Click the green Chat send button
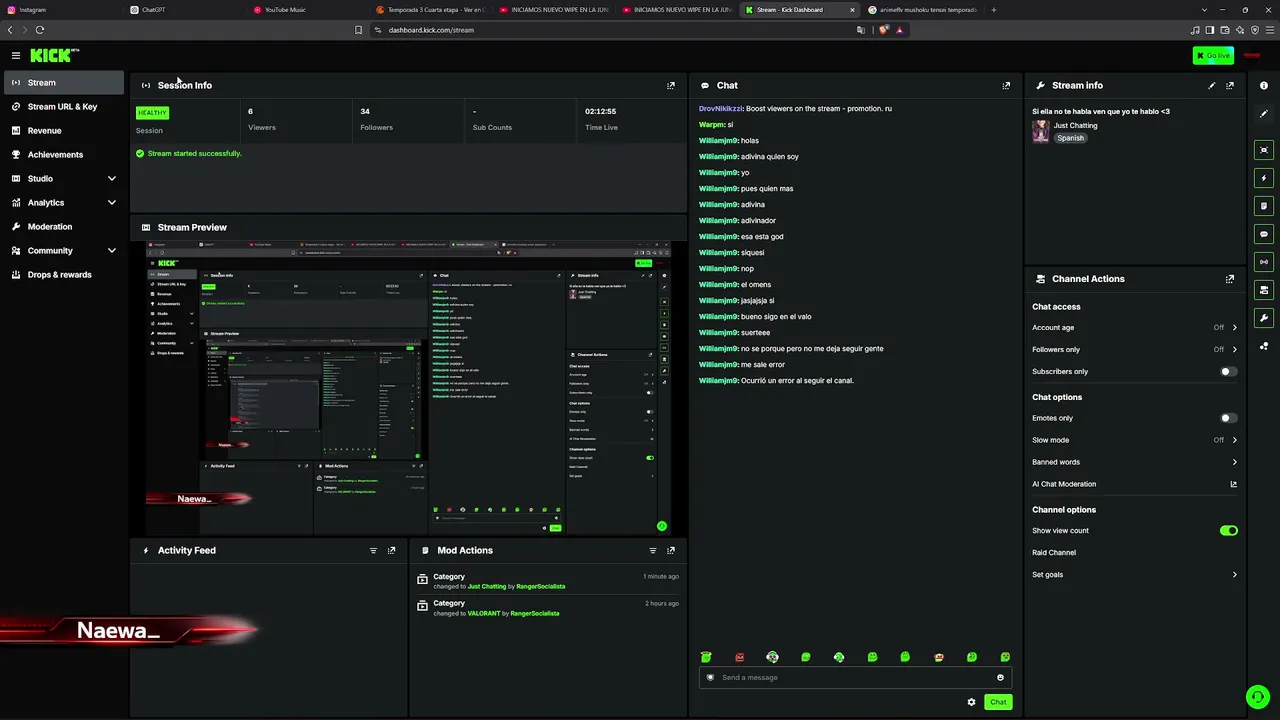This screenshot has width=1280, height=720. coord(998,702)
